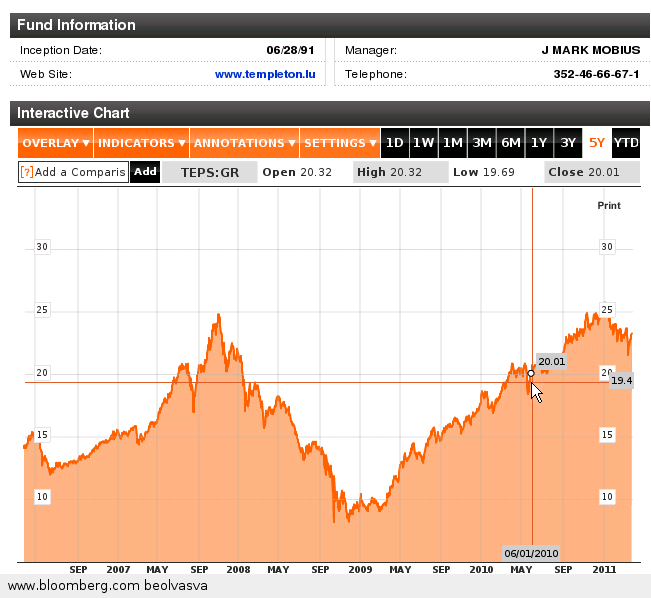The image size is (651, 598).
Task: Select the 3Y chart range
Action: click(569, 143)
